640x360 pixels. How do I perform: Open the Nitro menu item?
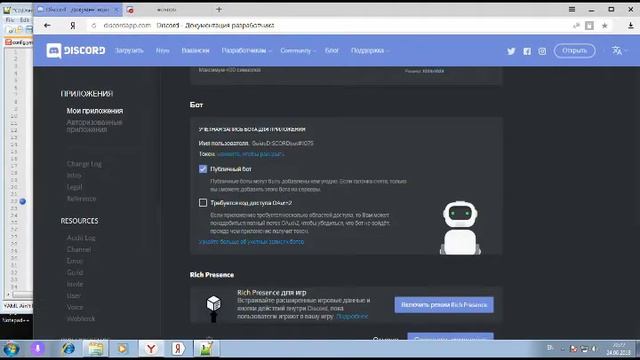pyautogui.click(x=162, y=51)
